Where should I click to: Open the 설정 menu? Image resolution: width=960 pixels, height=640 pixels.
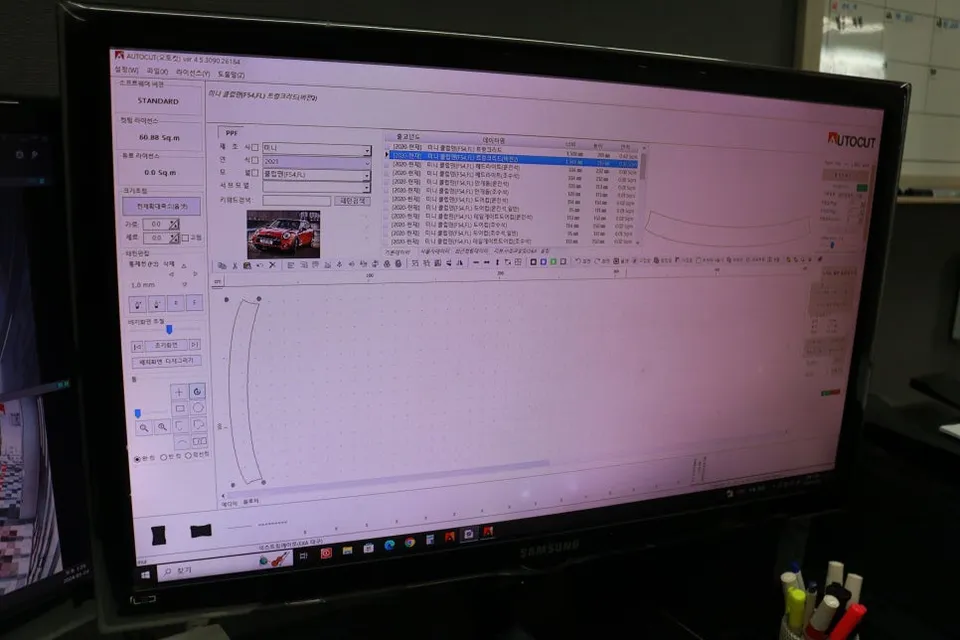[126, 70]
